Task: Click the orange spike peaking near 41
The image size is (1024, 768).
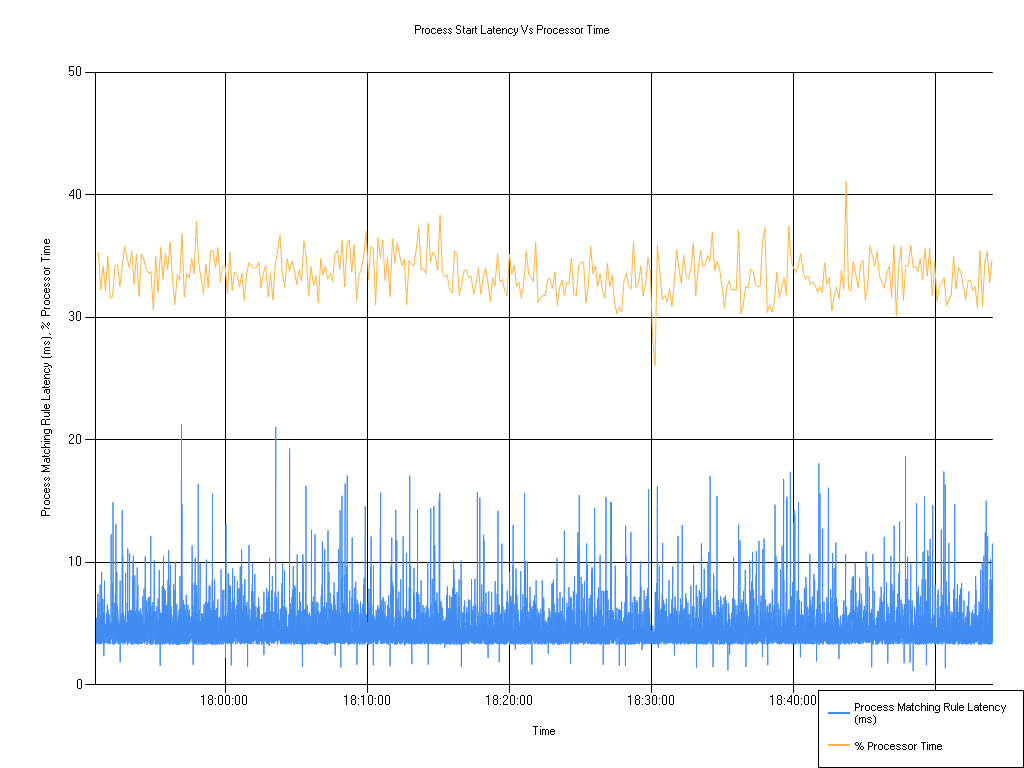Action: click(847, 183)
